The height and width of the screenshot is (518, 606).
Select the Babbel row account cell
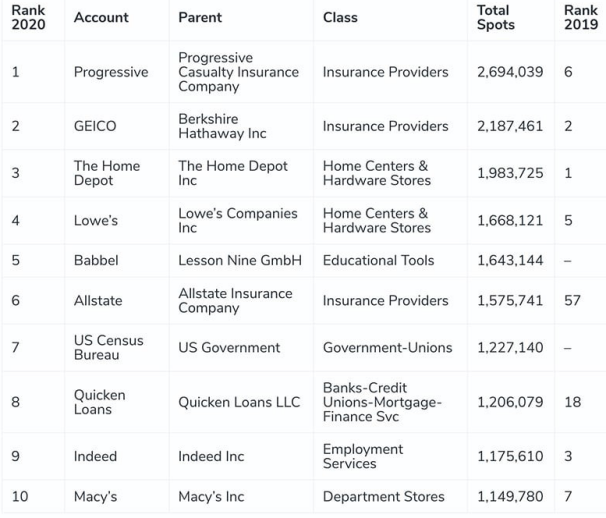point(96,260)
